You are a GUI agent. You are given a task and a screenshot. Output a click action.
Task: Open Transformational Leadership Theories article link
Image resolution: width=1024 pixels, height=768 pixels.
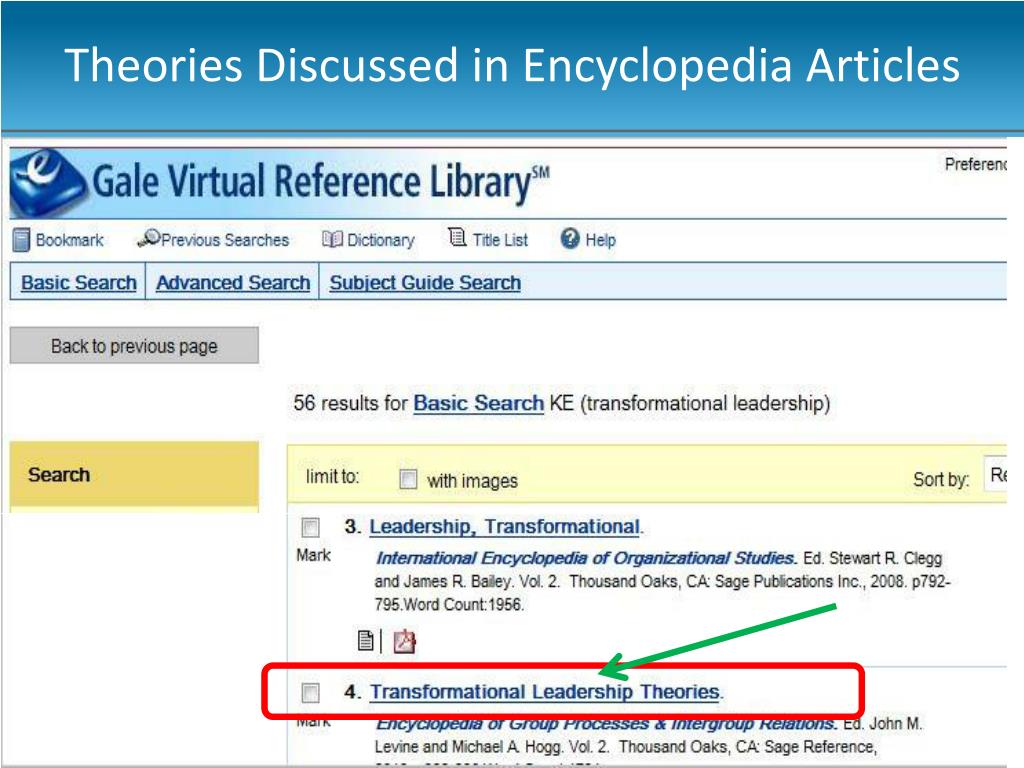click(545, 692)
